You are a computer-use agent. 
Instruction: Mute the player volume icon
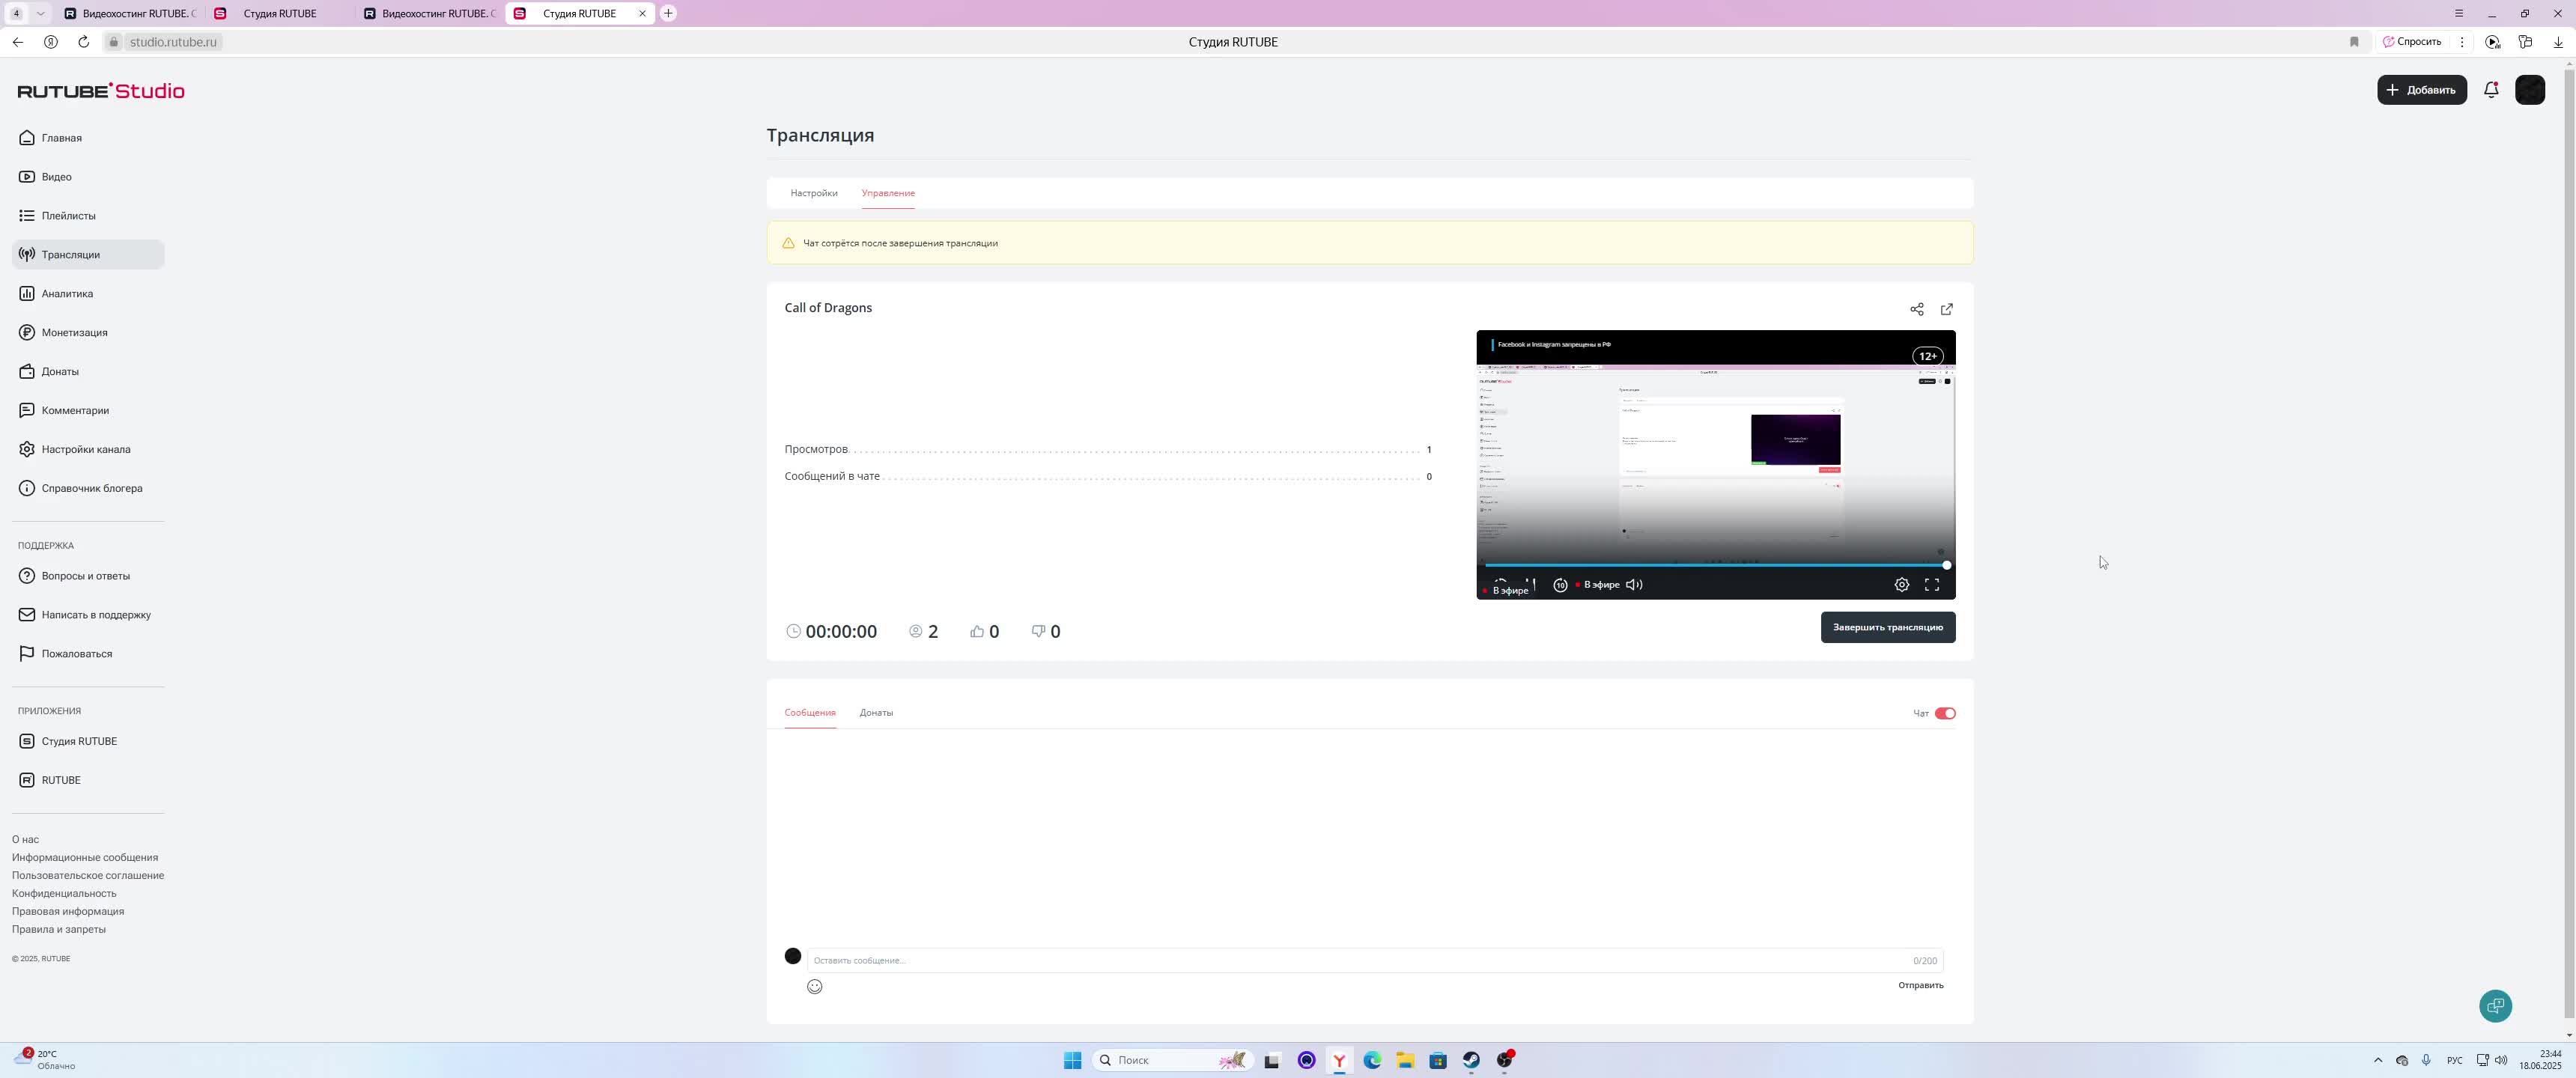pos(1634,585)
